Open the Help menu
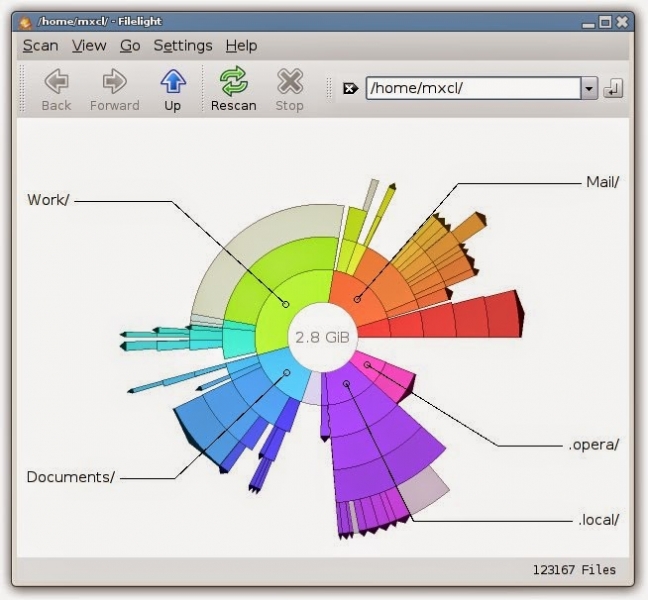This screenshot has width=648, height=600. (x=241, y=45)
